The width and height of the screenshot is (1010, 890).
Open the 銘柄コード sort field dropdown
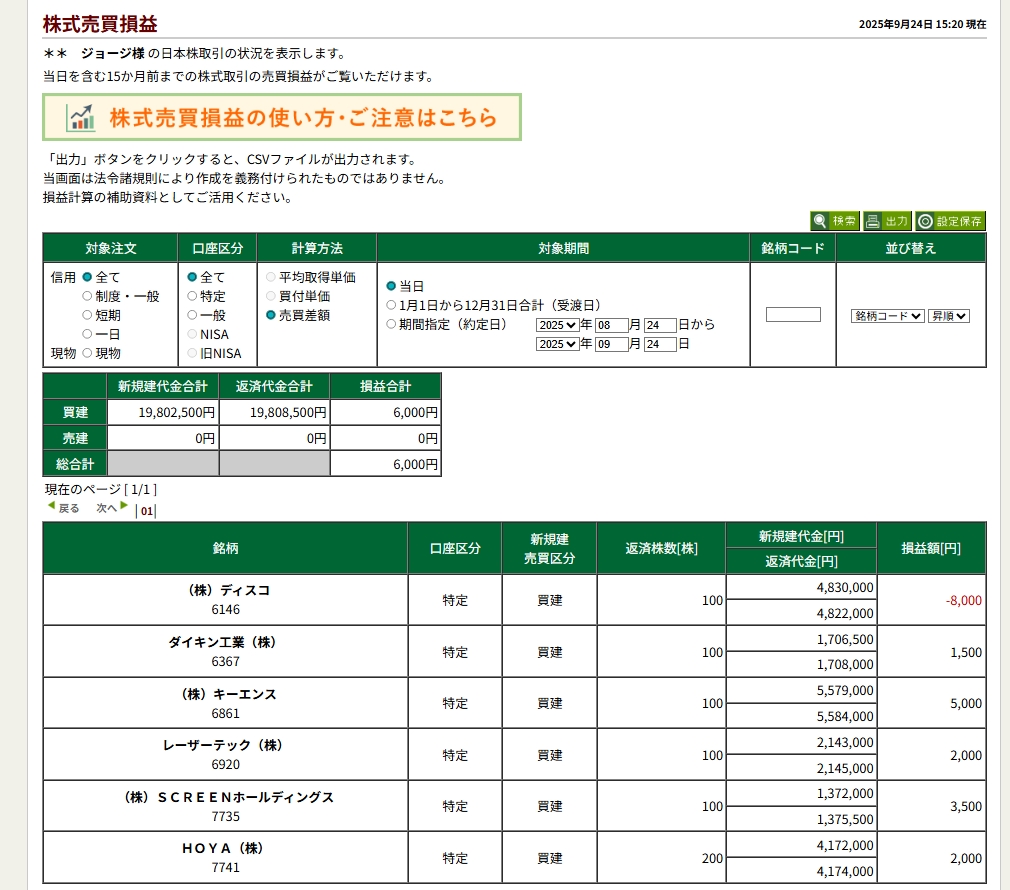(887, 316)
